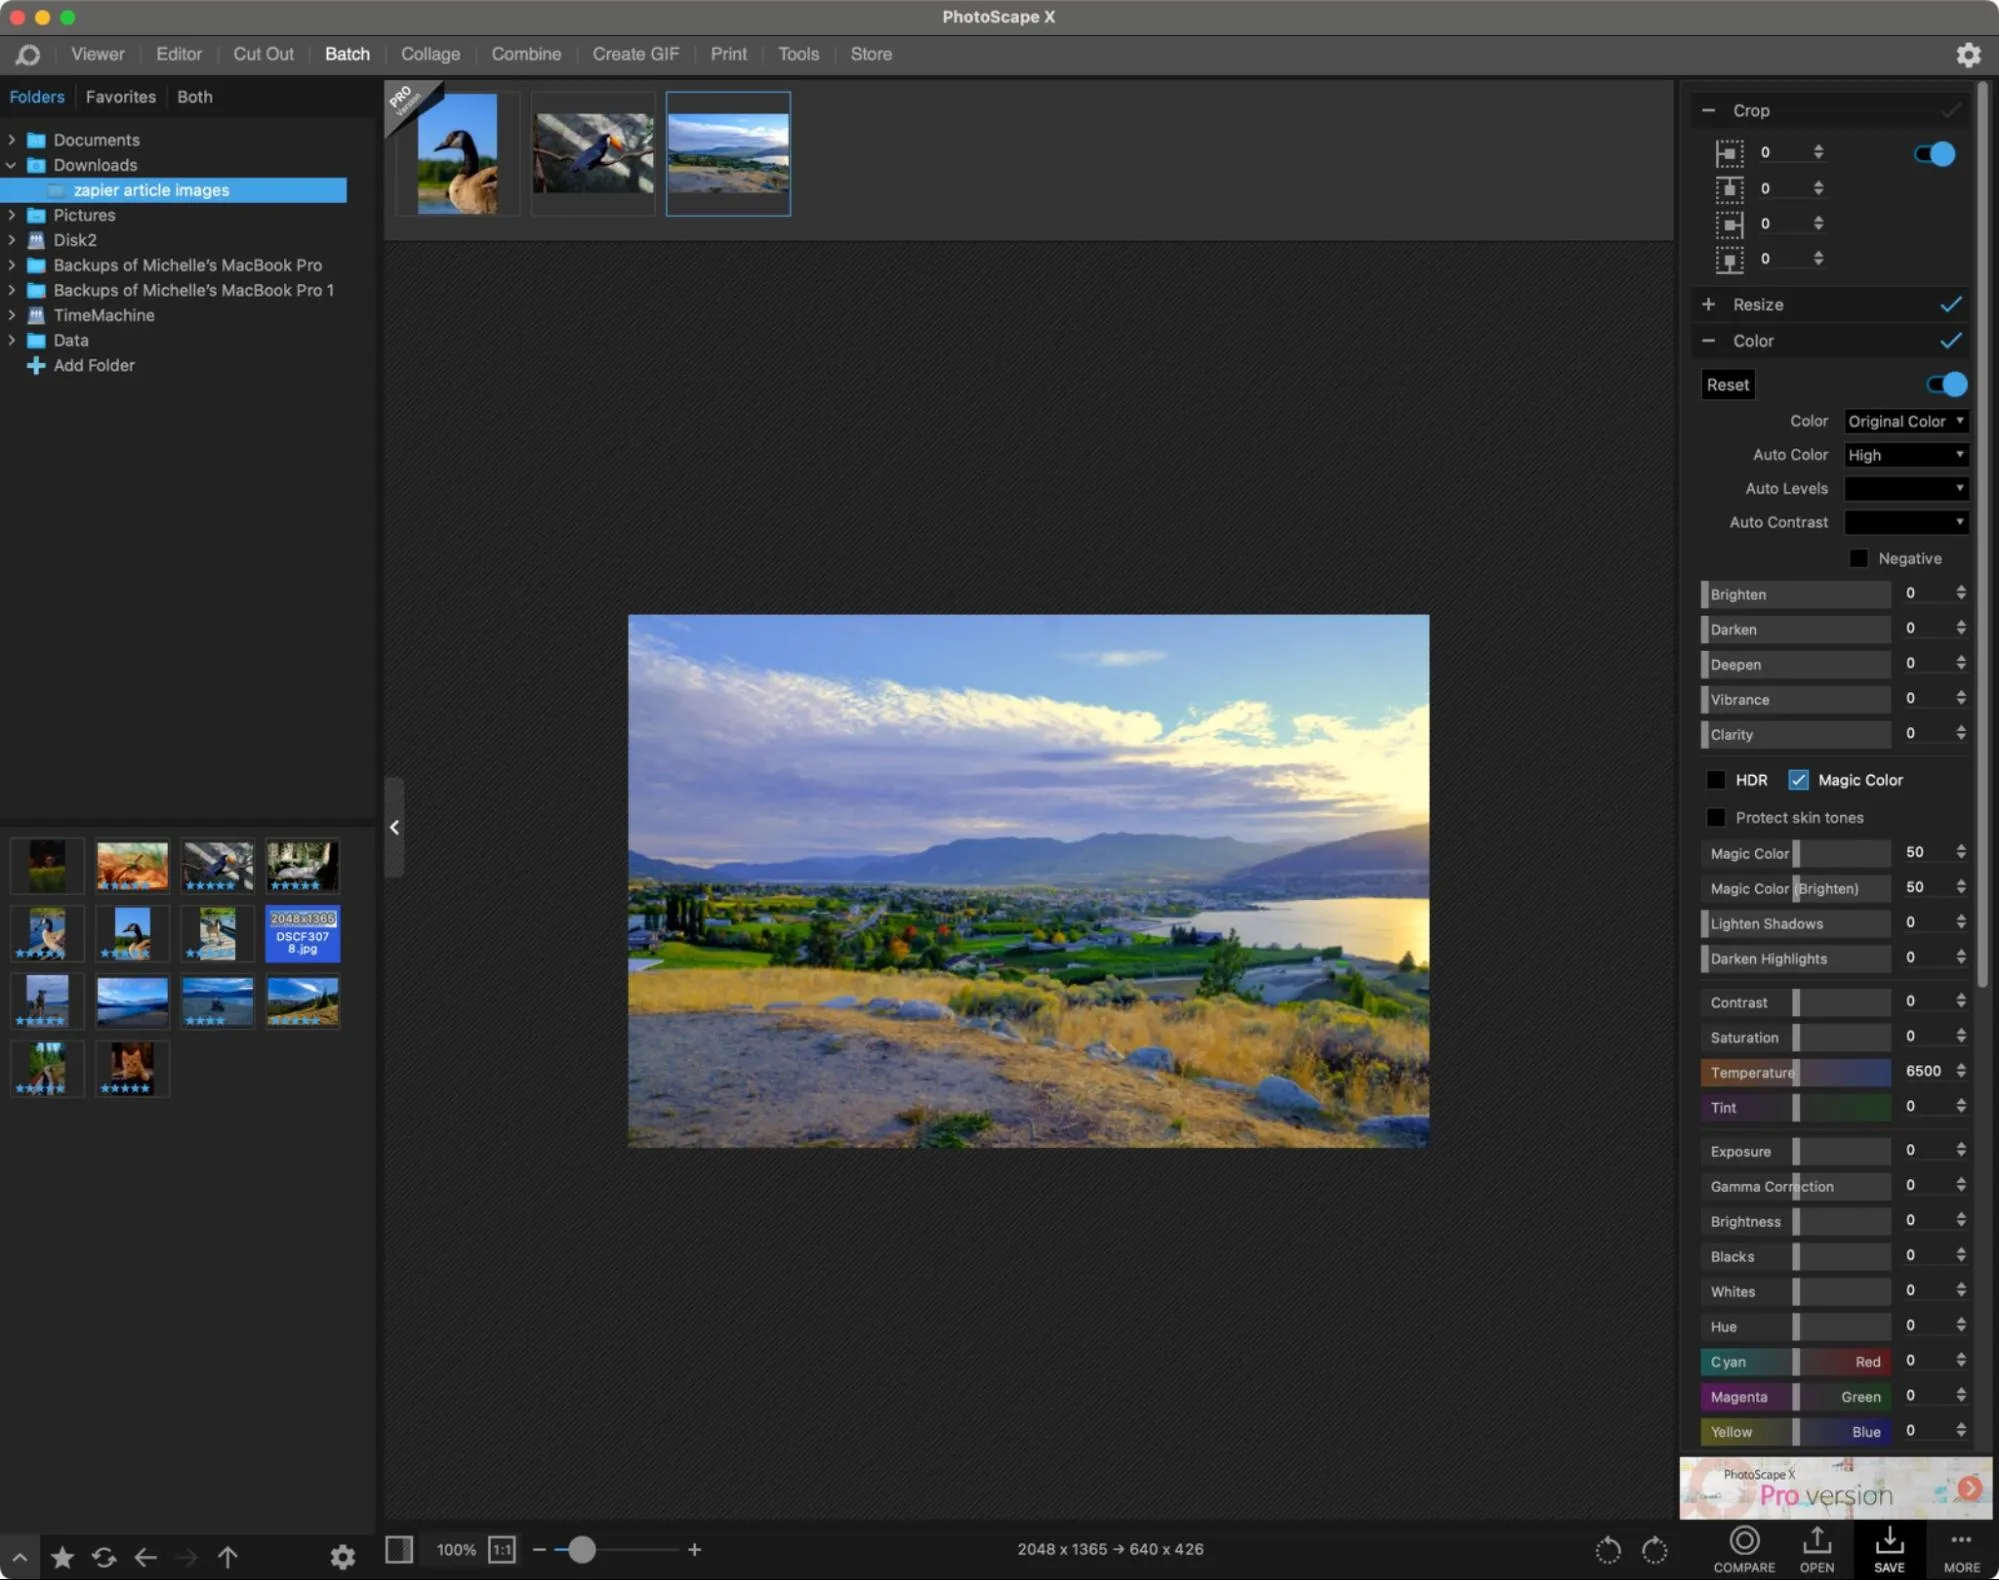This screenshot has height=1580, width=1999.
Task: Open the Original Color dropdown
Action: [1904, 420]
